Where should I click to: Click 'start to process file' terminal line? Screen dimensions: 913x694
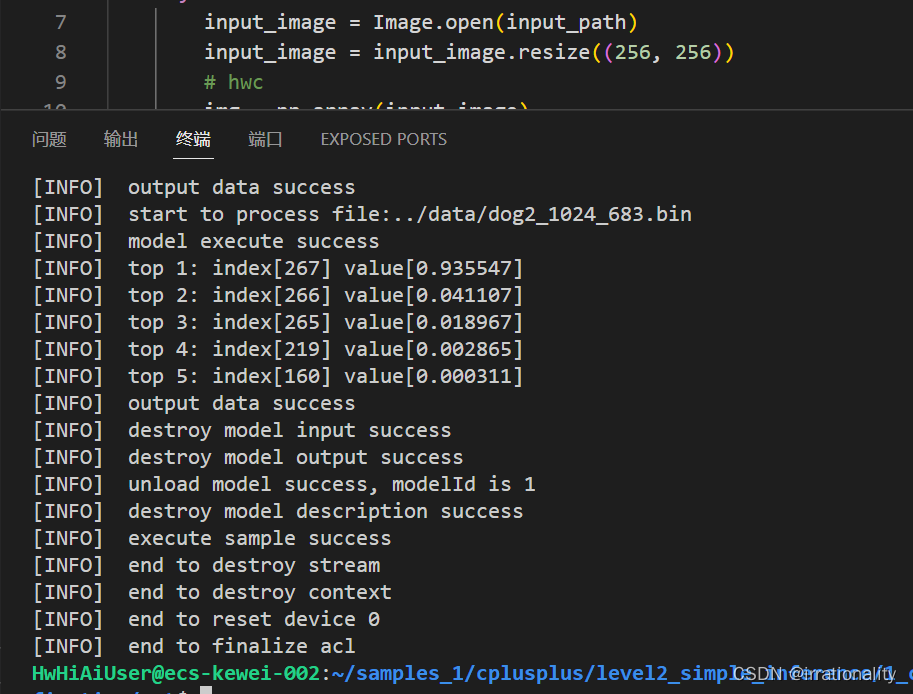[x=362, y=214]
